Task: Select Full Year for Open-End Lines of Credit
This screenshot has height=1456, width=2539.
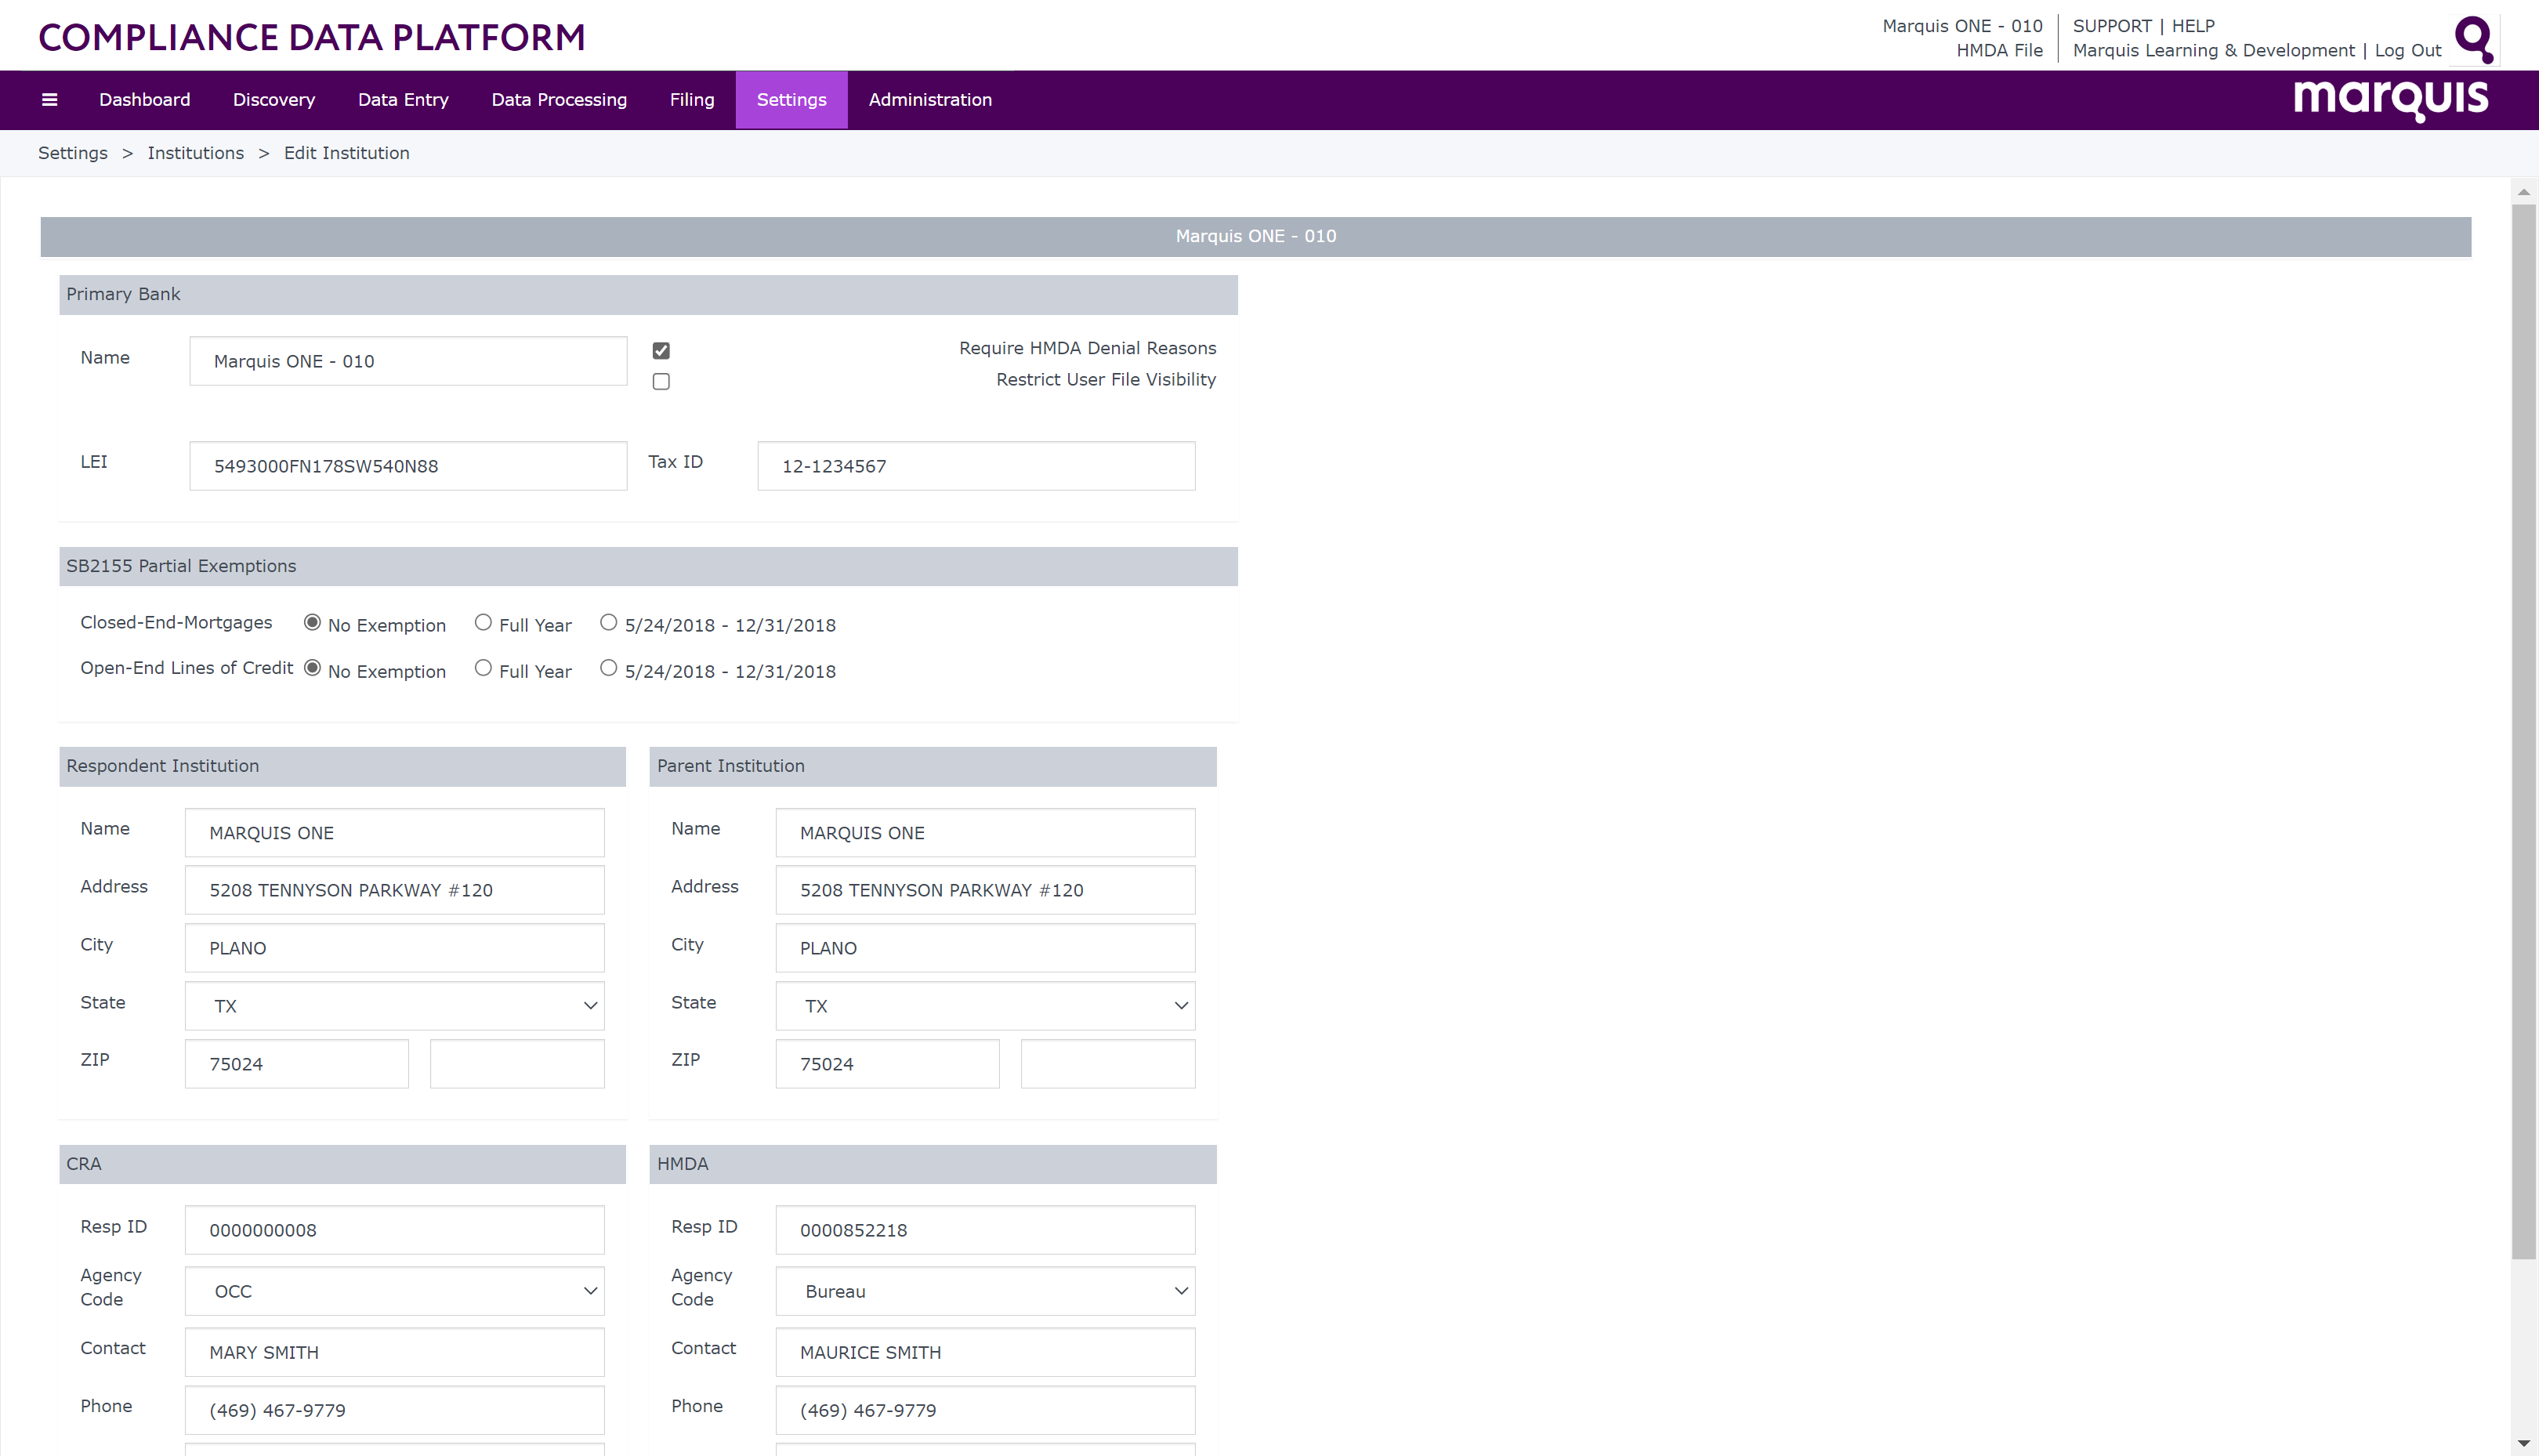Action: click(x=483, y=668)
